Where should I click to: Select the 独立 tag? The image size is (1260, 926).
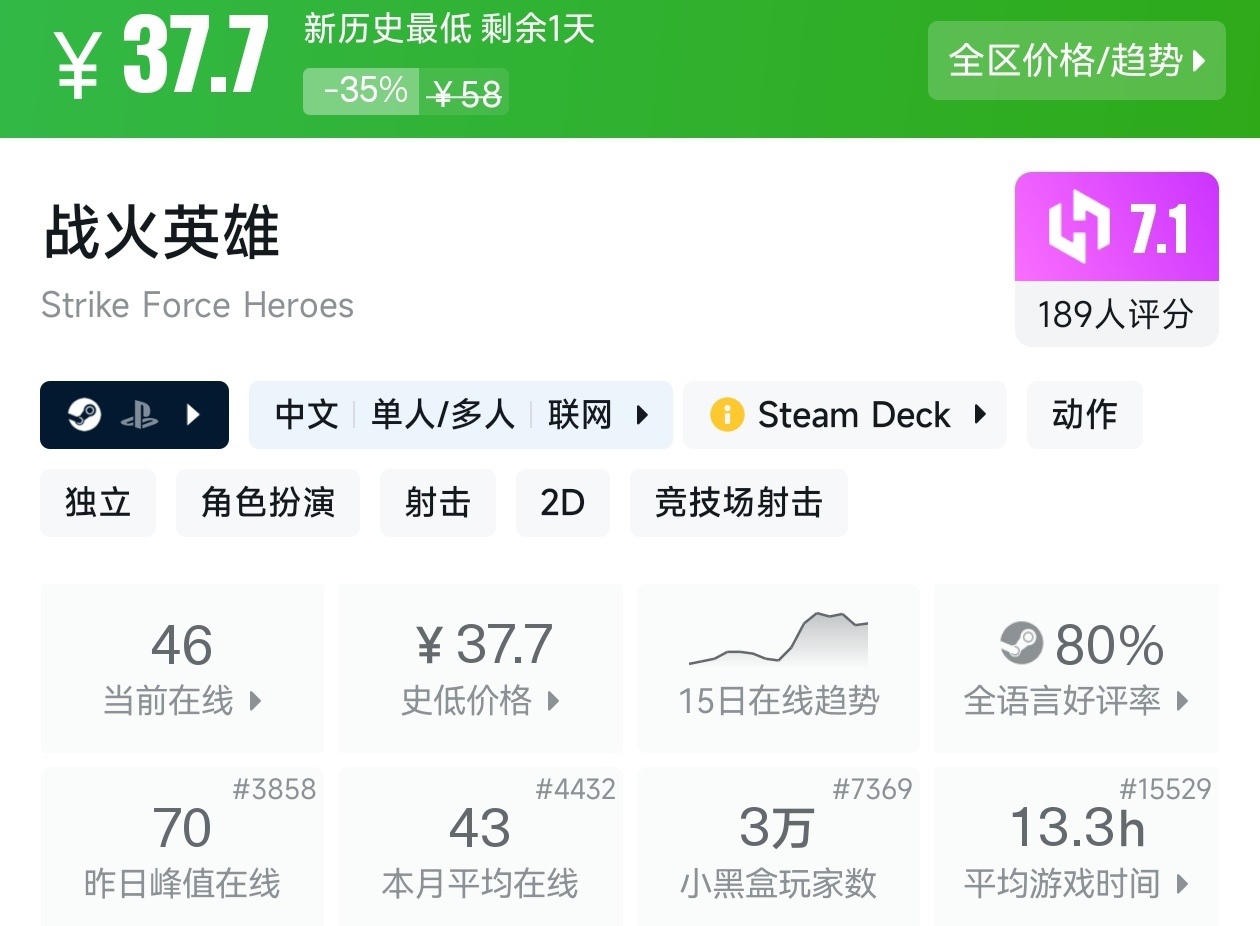(98, 503)
